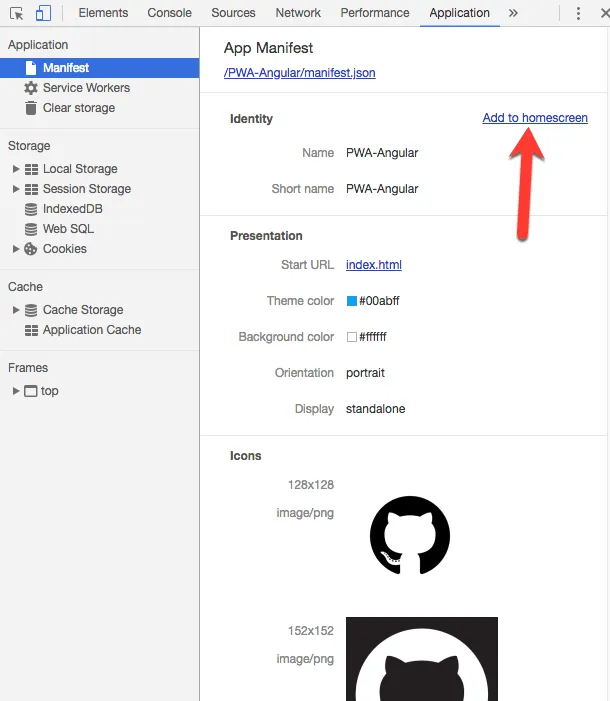This screenshot has width=610, height=701.
Task: Click the blue theme color swatch
Action: tap(352, 301)
